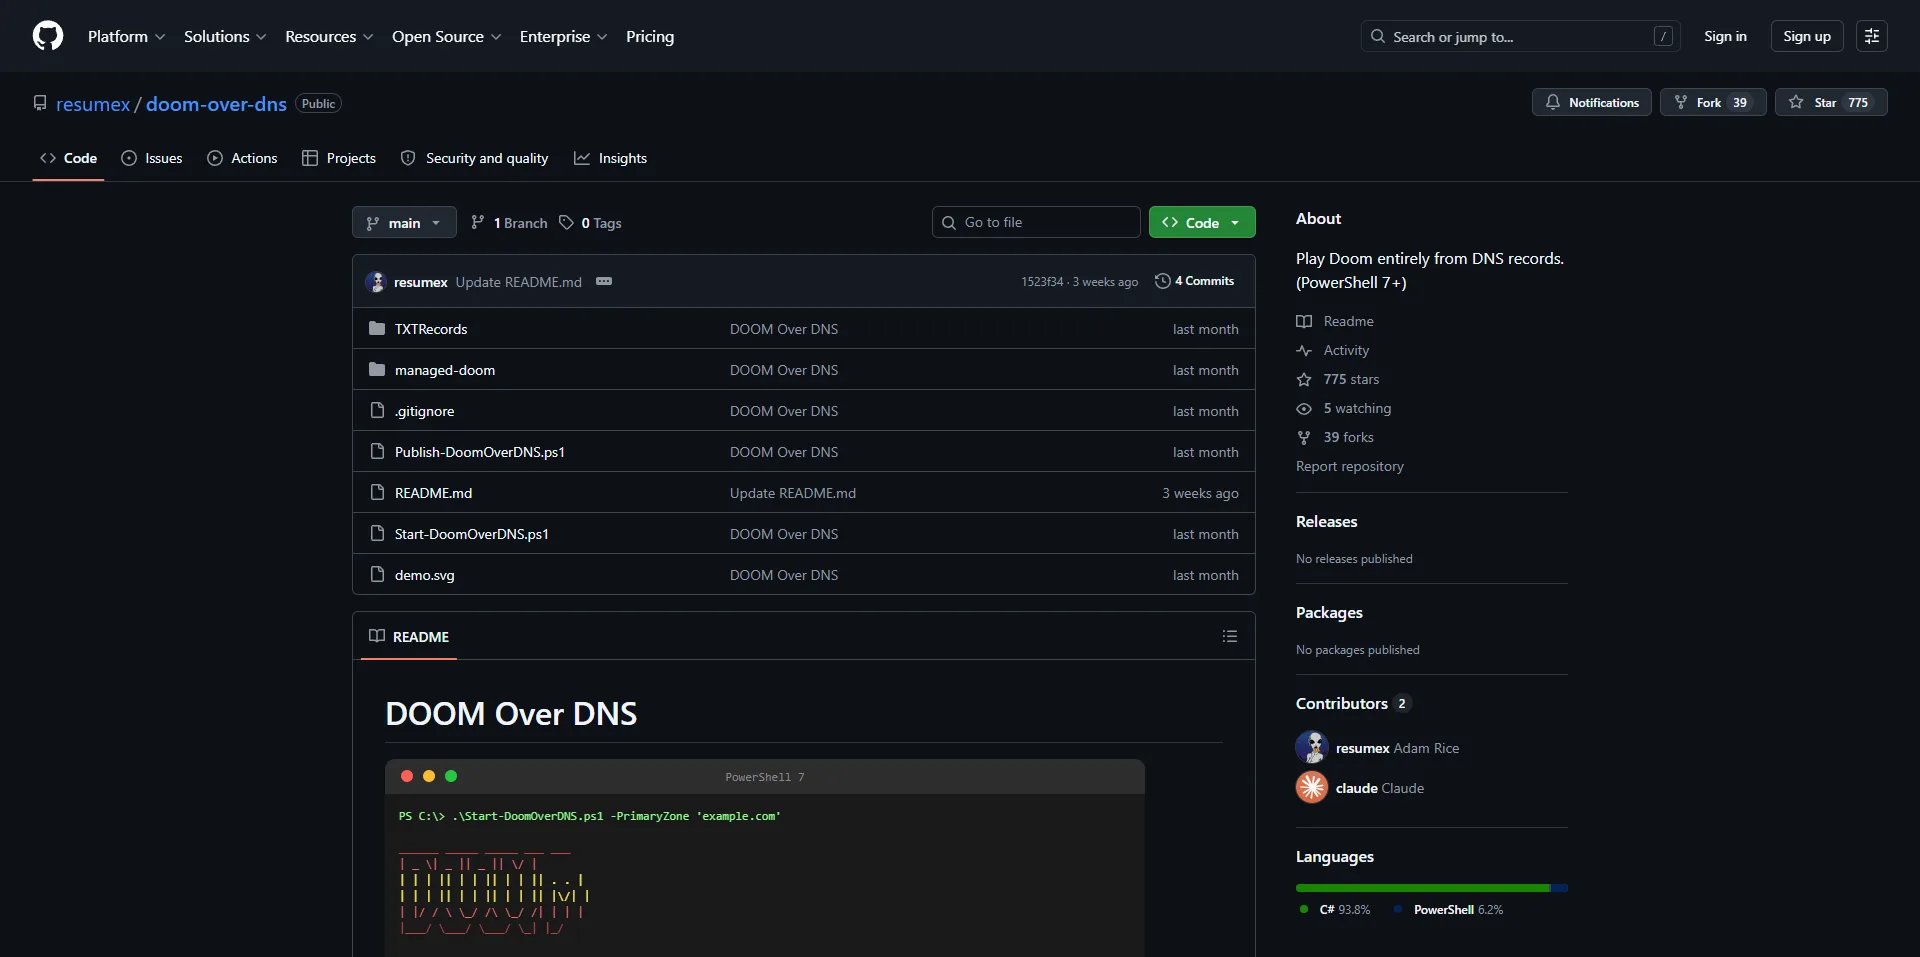Toggle Notifications for this repository
1920x957 pixels.
pyautogui.click(x=1592, y=102)
